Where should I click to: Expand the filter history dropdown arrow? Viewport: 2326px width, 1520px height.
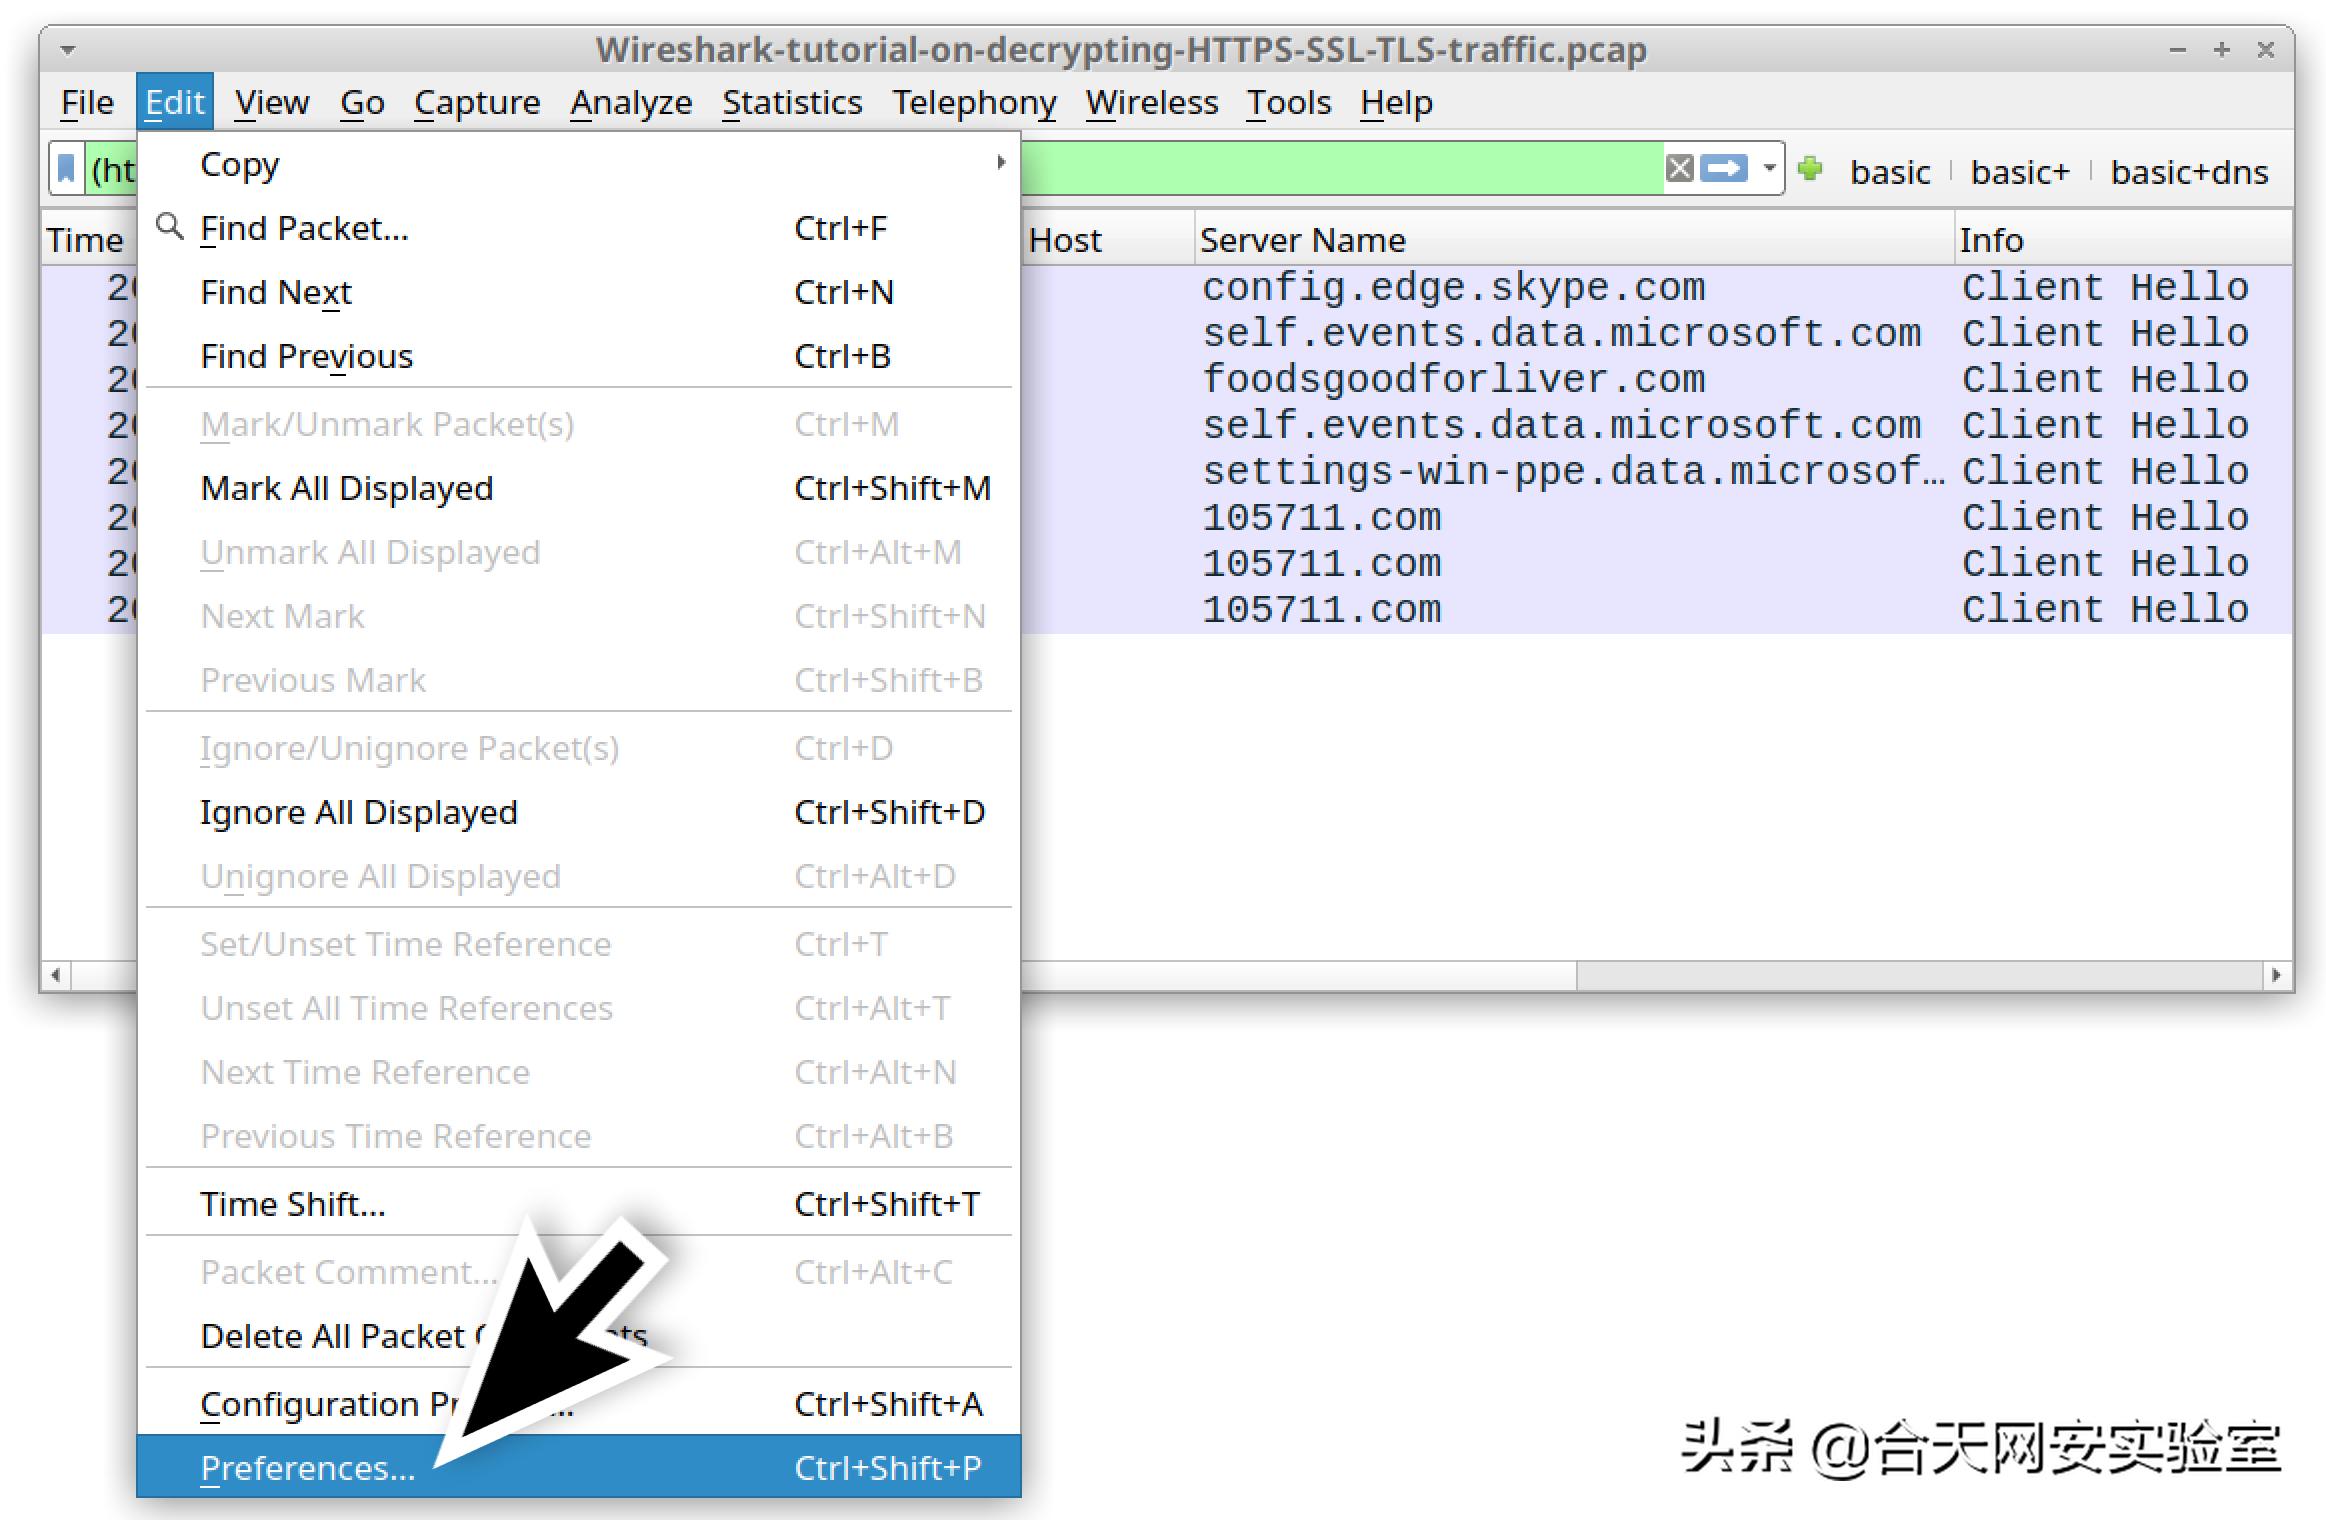click(1769, 168)
